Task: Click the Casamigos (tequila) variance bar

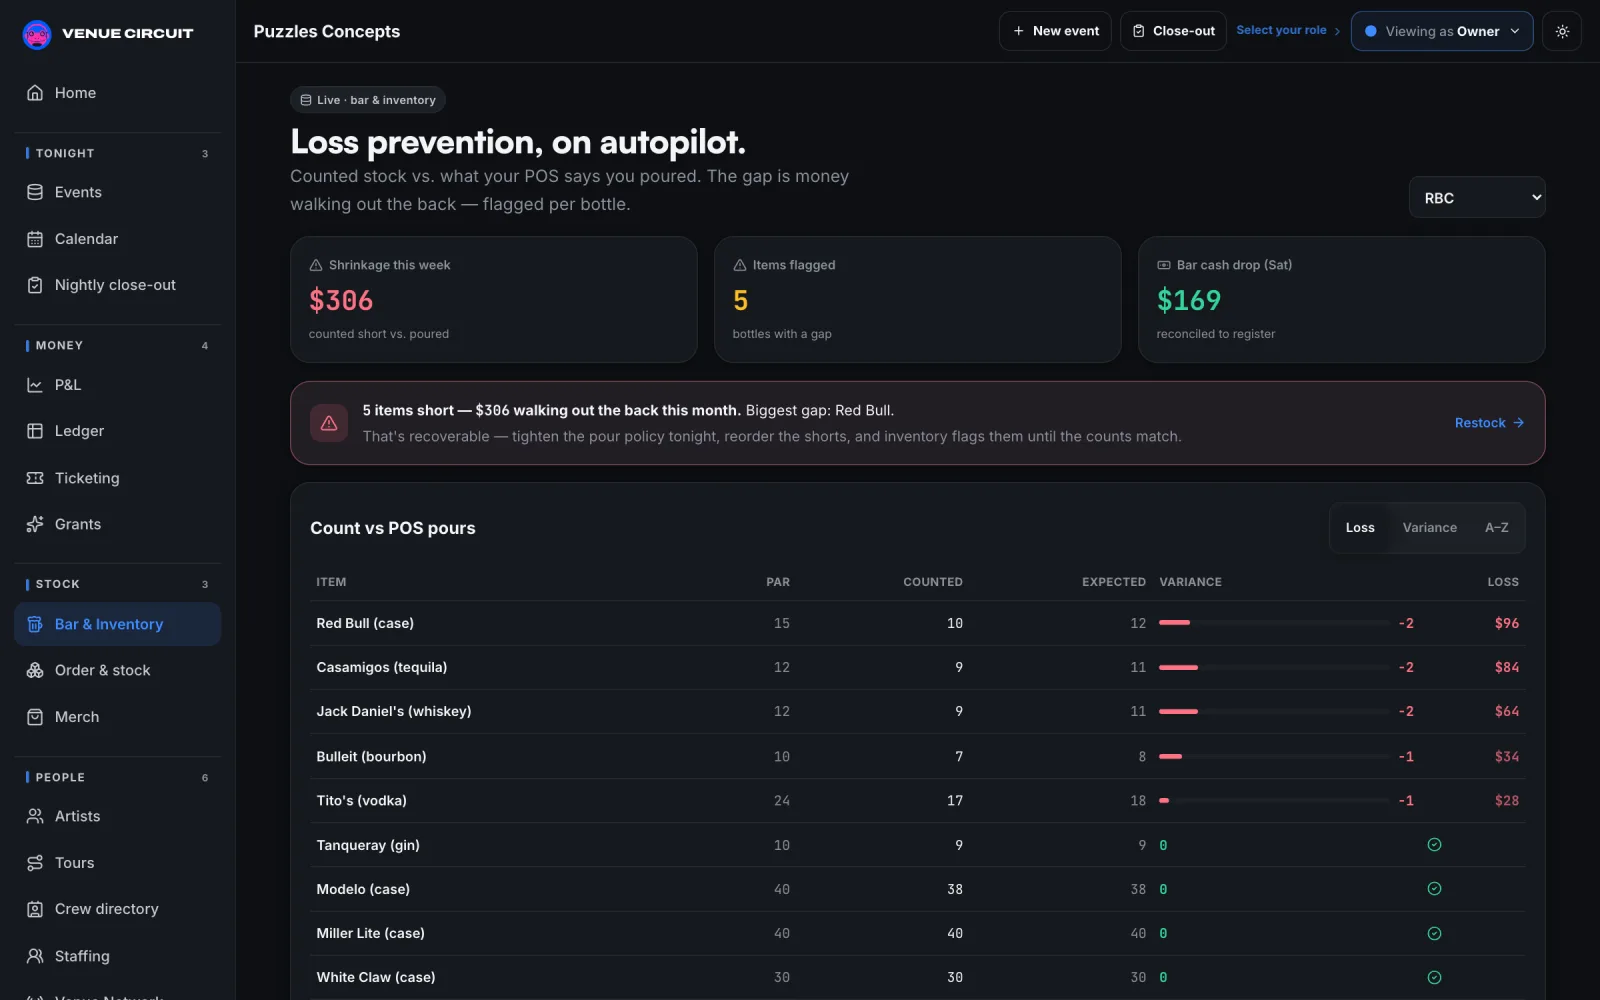Action: click(x=1273, y=667)
